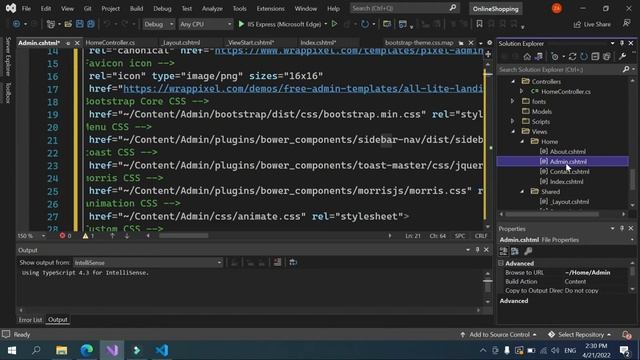Click Sync with Active Document icon
This screenshot has width=640, height=360.
[x=573, y=56]
